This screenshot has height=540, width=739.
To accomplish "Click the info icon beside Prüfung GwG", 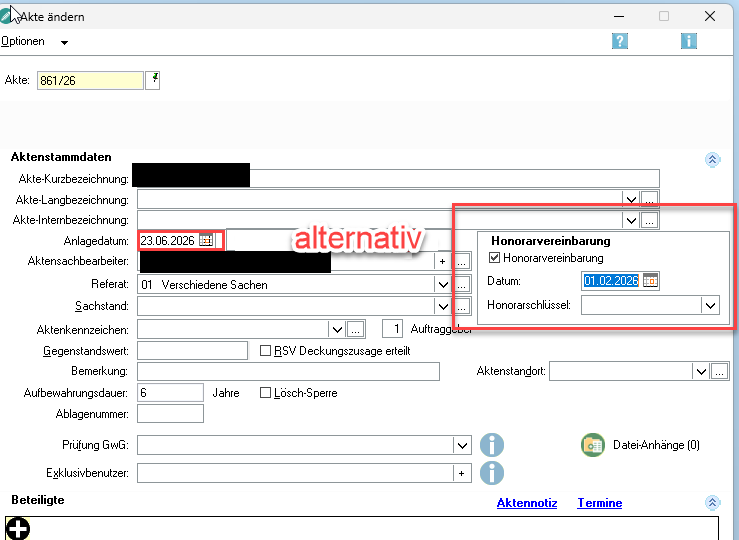I will click(492, 445).
